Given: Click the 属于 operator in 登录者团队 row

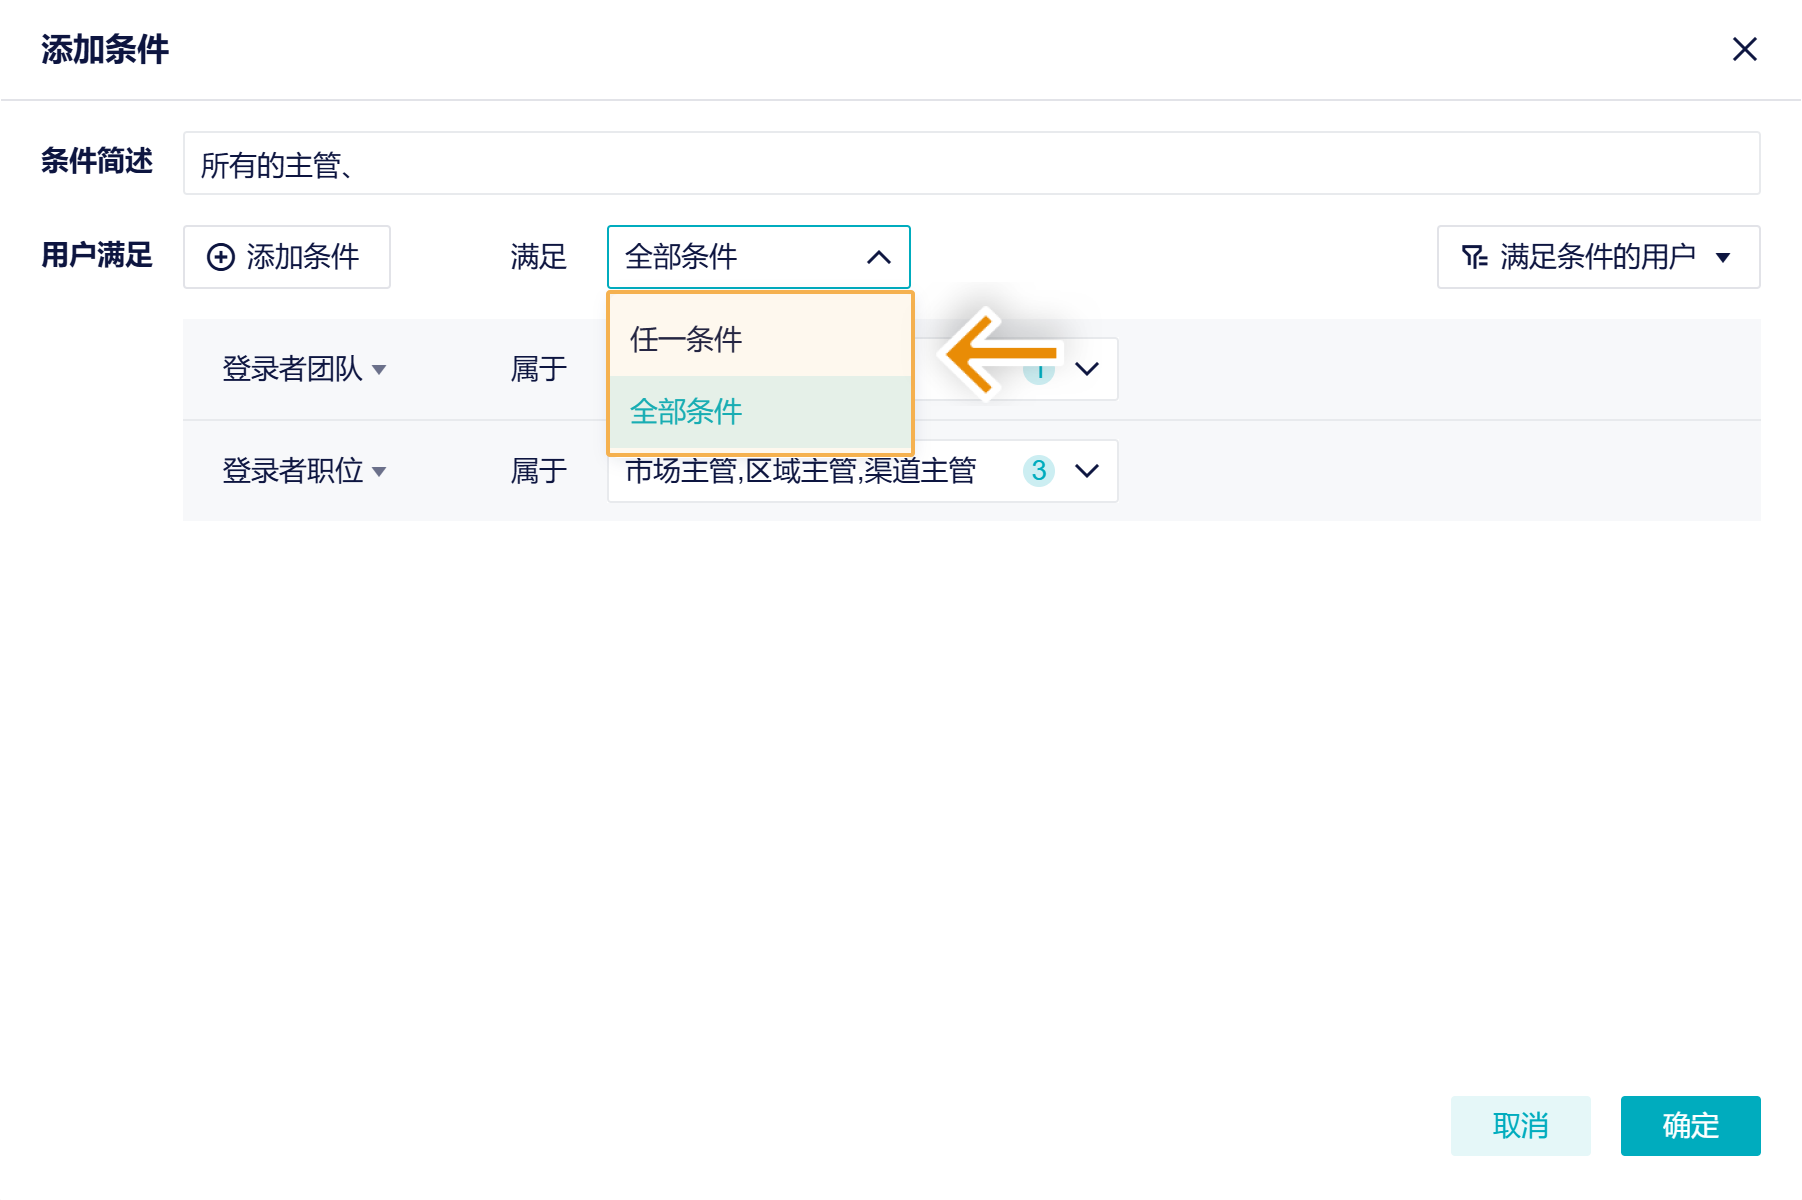Looking at the screenshot, I should tap(539, 369).
